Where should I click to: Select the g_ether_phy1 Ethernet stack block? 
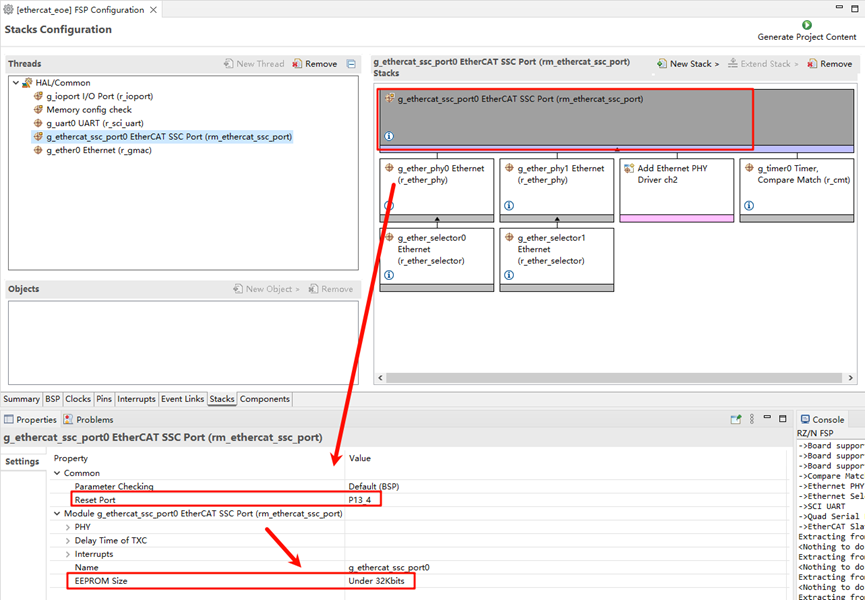click(x=557, y=190)
